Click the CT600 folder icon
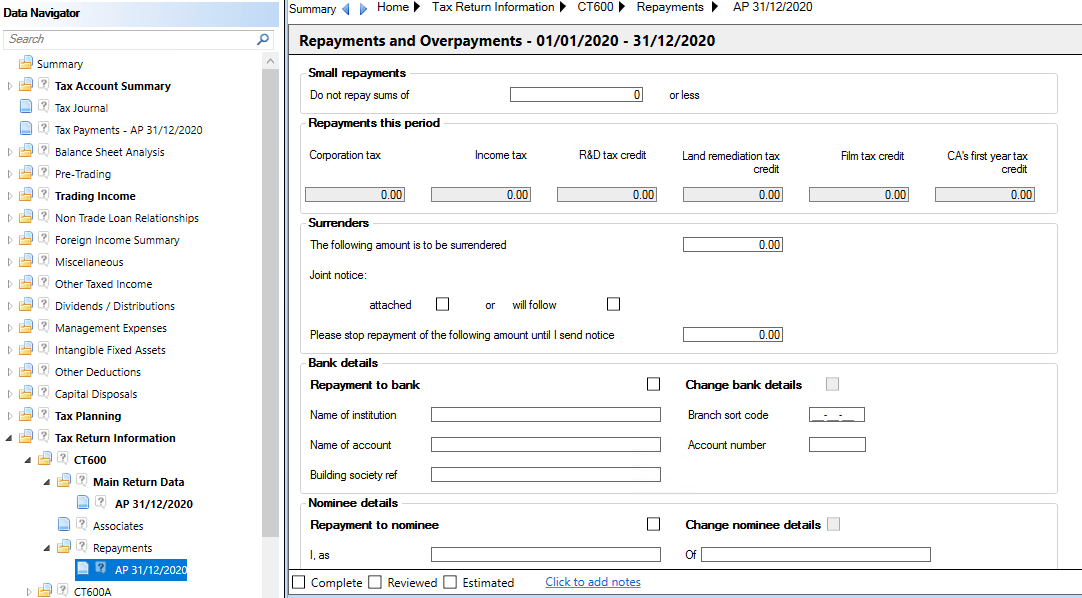 [45, 460]
